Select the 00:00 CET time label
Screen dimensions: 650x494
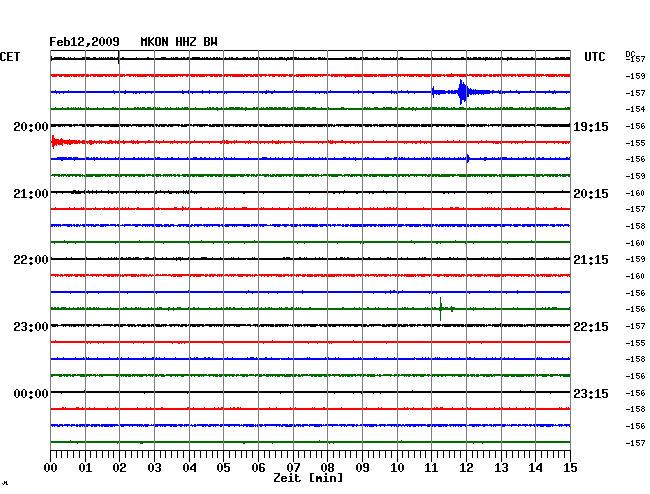pyautogui.click(x=31, y=393)
